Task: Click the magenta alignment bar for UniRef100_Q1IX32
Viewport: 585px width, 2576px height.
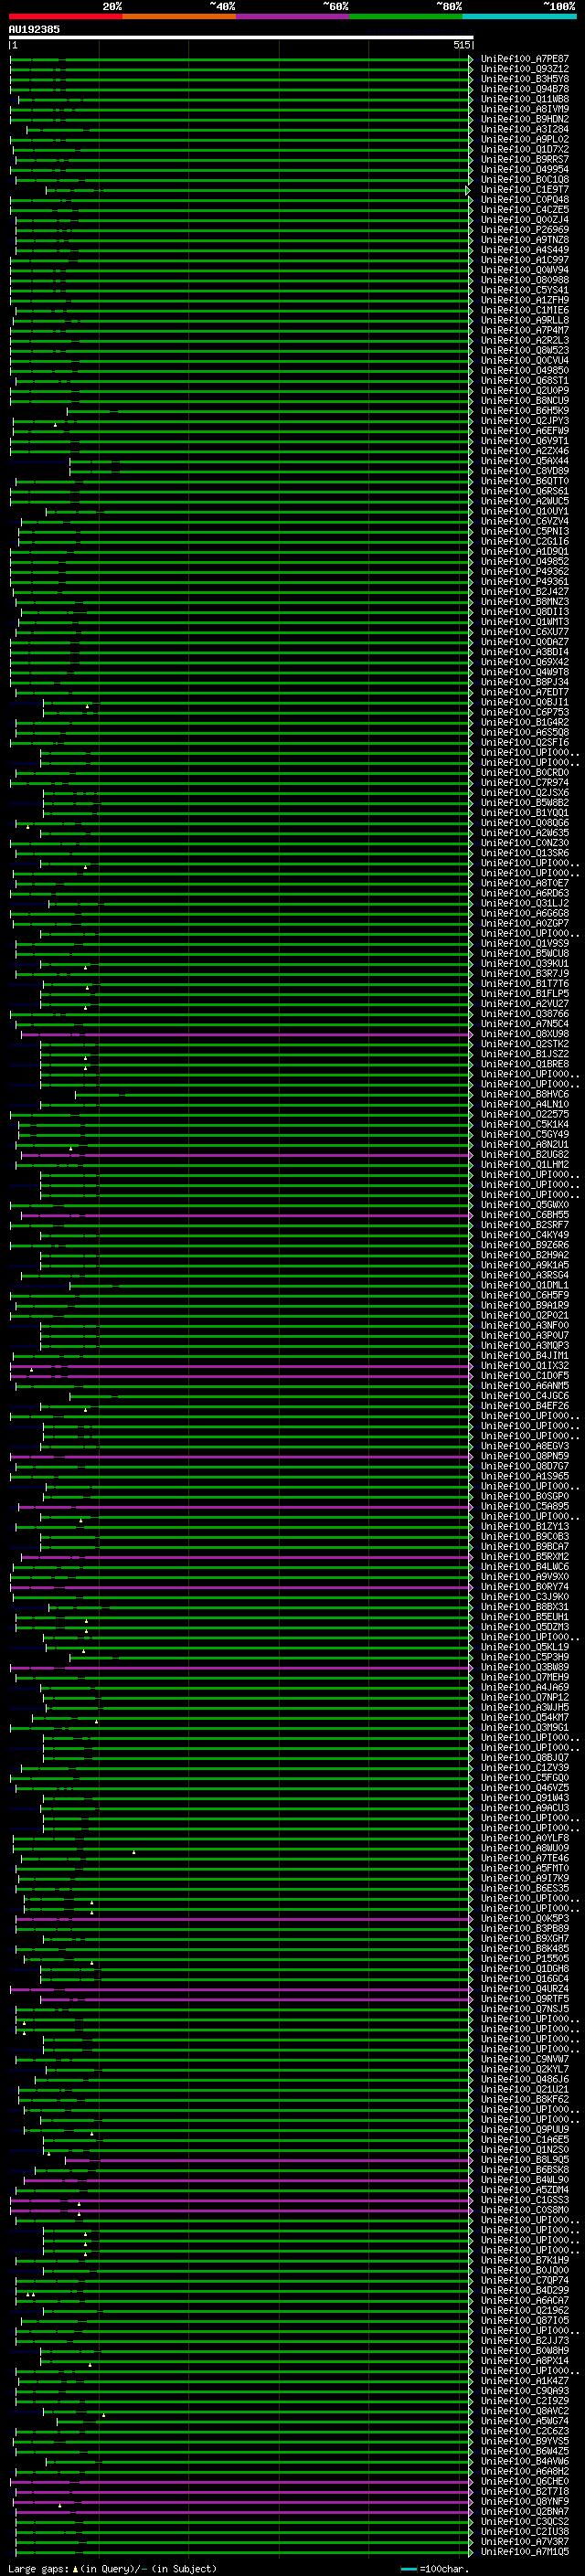Action: pos(240,1366)
